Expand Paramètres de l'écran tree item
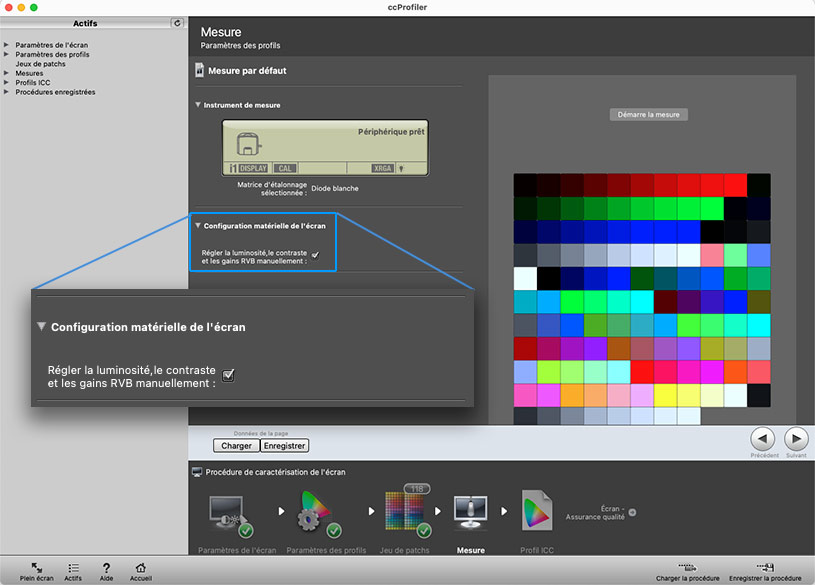 click(6, 45)
